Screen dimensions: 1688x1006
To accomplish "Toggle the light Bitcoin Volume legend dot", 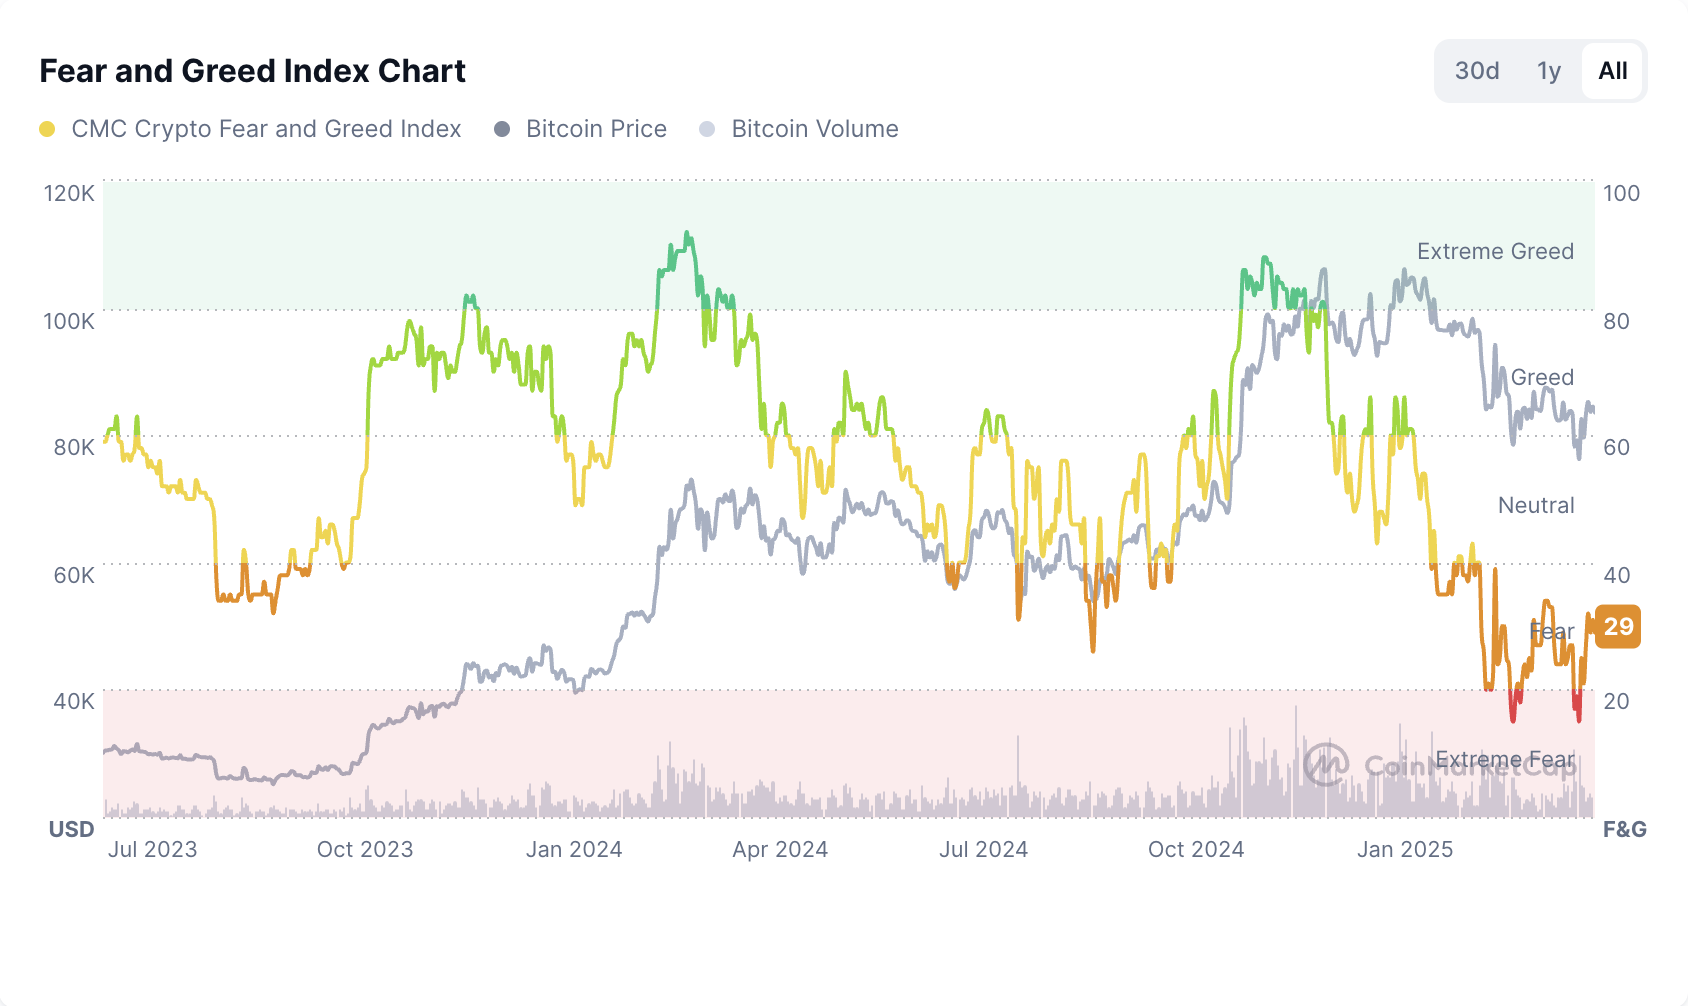I will click(x=707, y=129).
